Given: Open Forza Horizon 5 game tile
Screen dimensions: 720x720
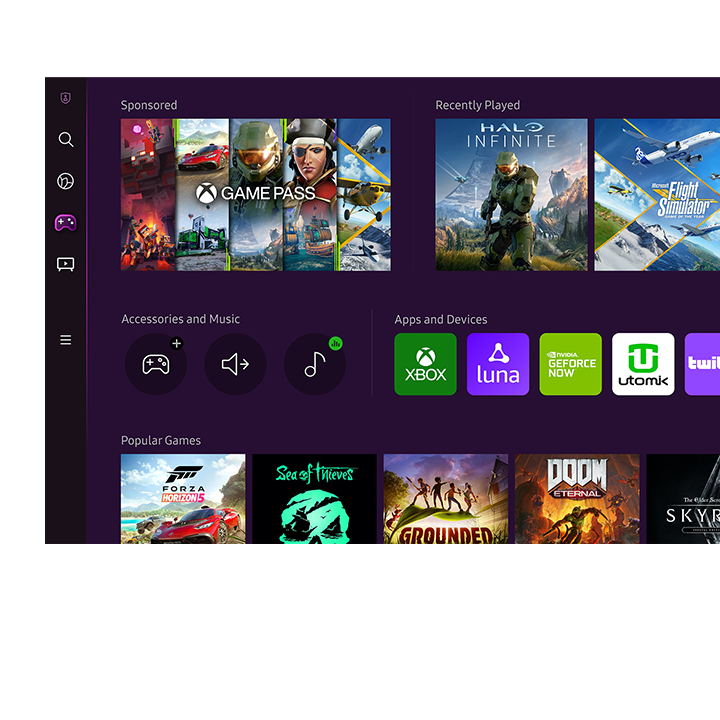Looking at the screenshot, I should pyautogui.click(x=183, y=499).
